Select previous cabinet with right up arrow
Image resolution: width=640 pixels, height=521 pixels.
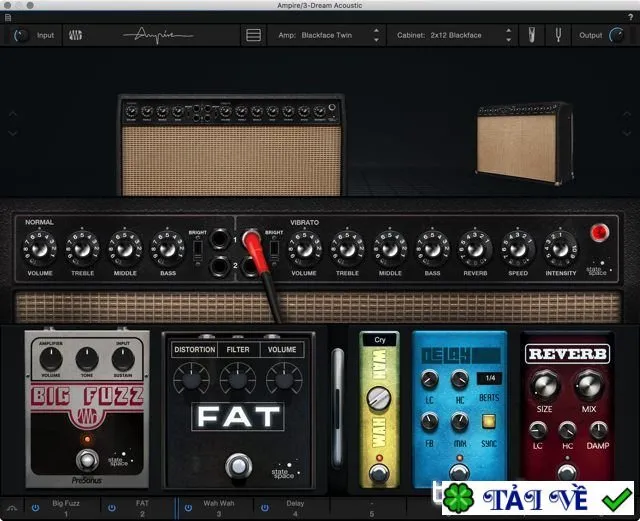tap(627, 114)
